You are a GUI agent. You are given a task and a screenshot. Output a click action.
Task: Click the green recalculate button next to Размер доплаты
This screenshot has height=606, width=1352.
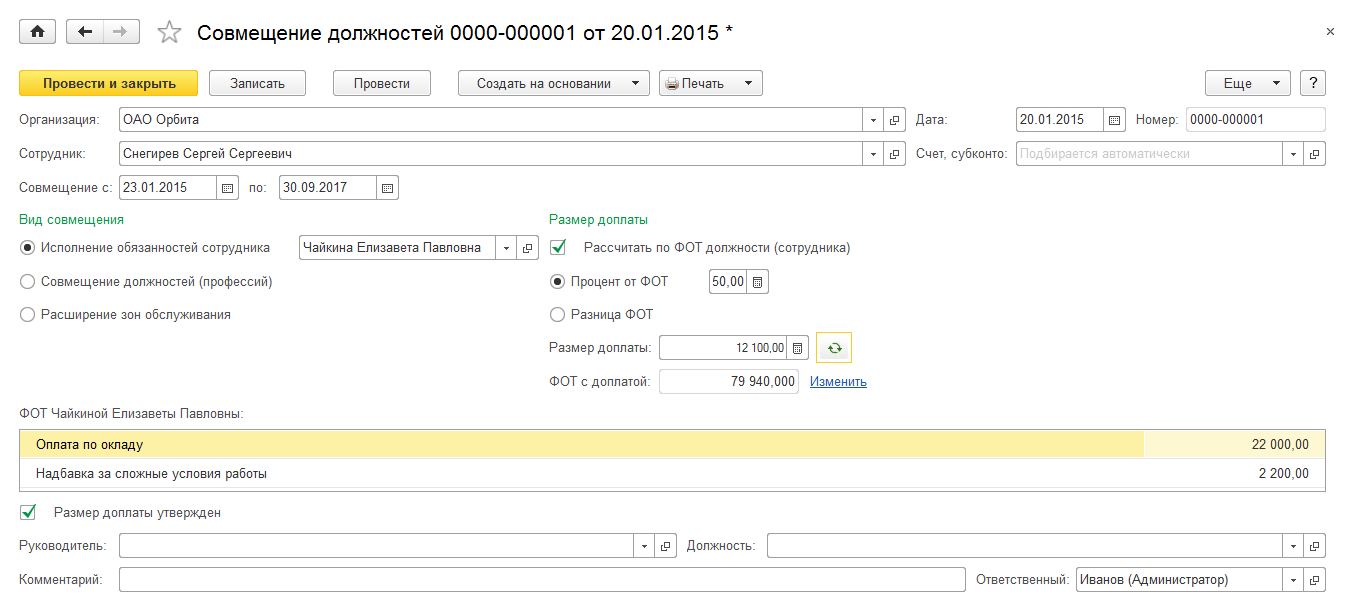point(834,348)
